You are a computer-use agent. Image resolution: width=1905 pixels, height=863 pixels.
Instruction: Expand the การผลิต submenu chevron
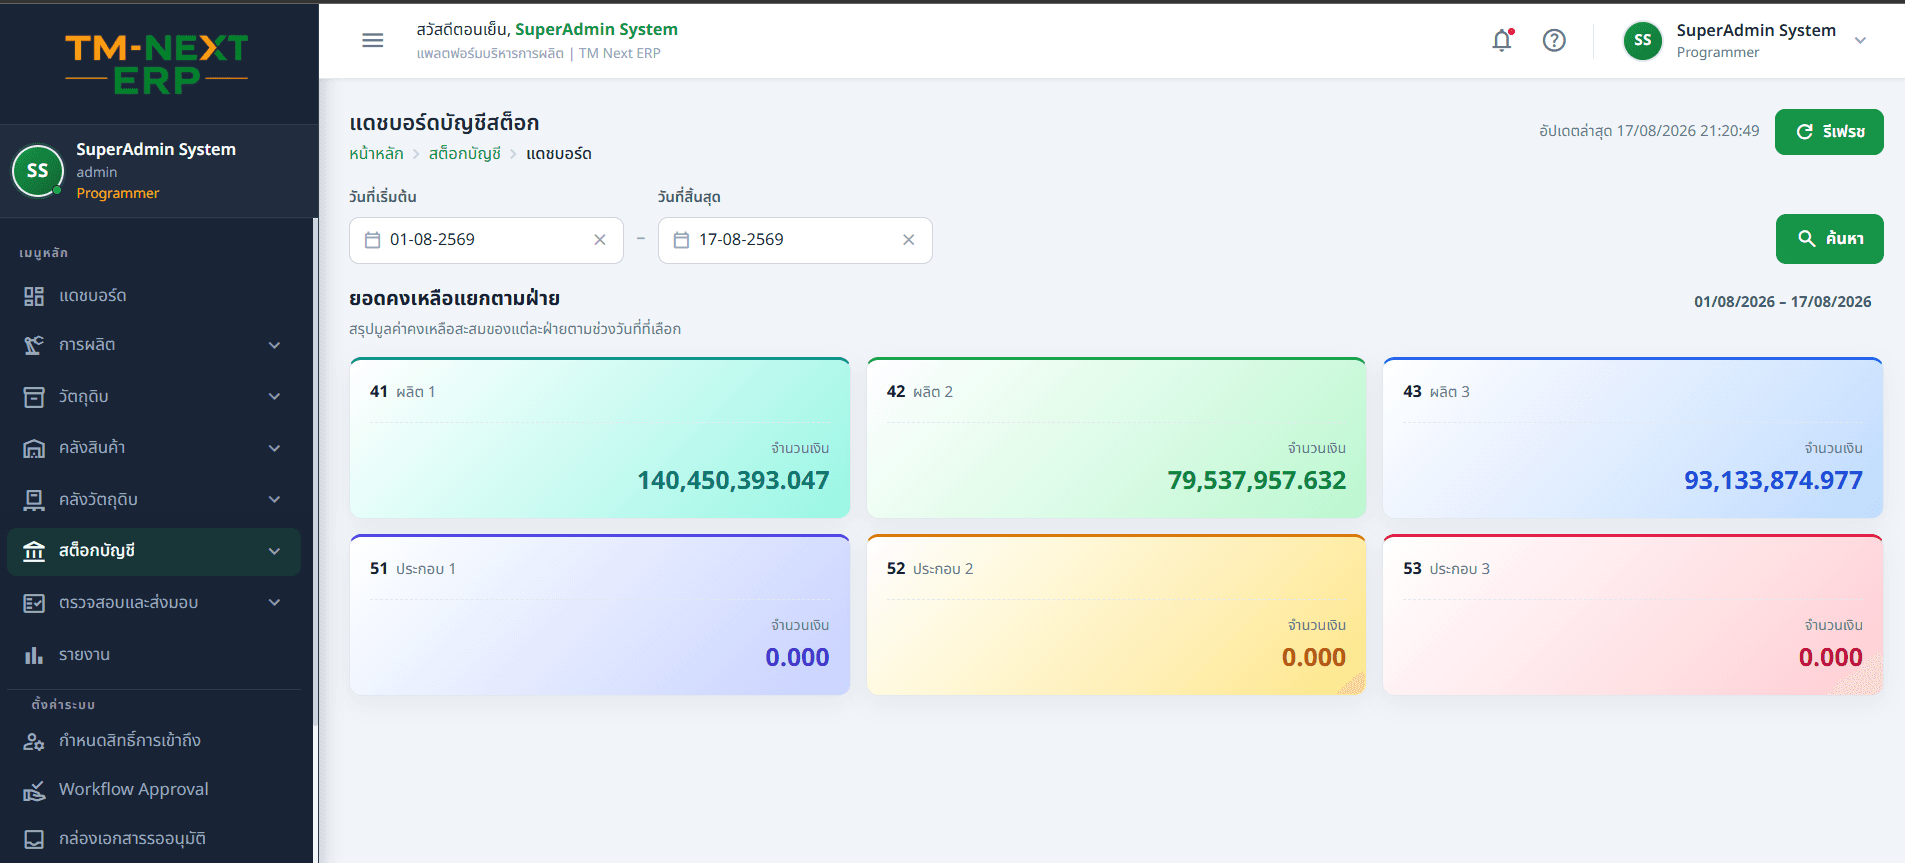click(275, 345)
